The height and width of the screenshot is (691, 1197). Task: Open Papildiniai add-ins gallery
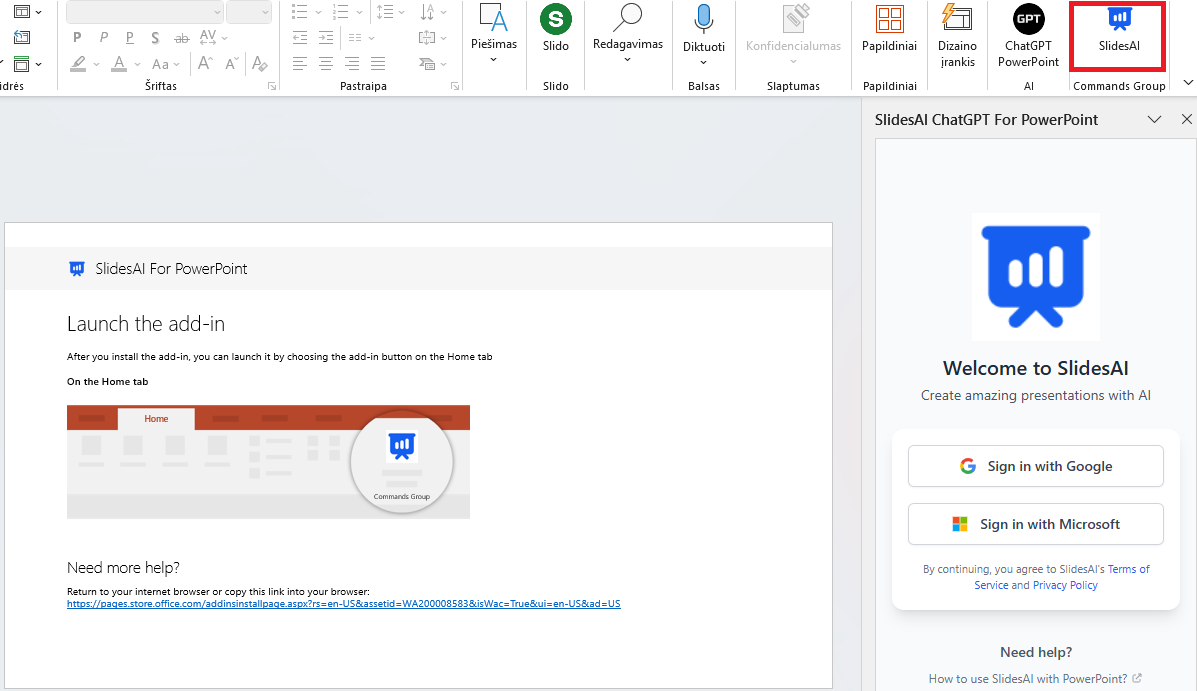tap(889, 30)
